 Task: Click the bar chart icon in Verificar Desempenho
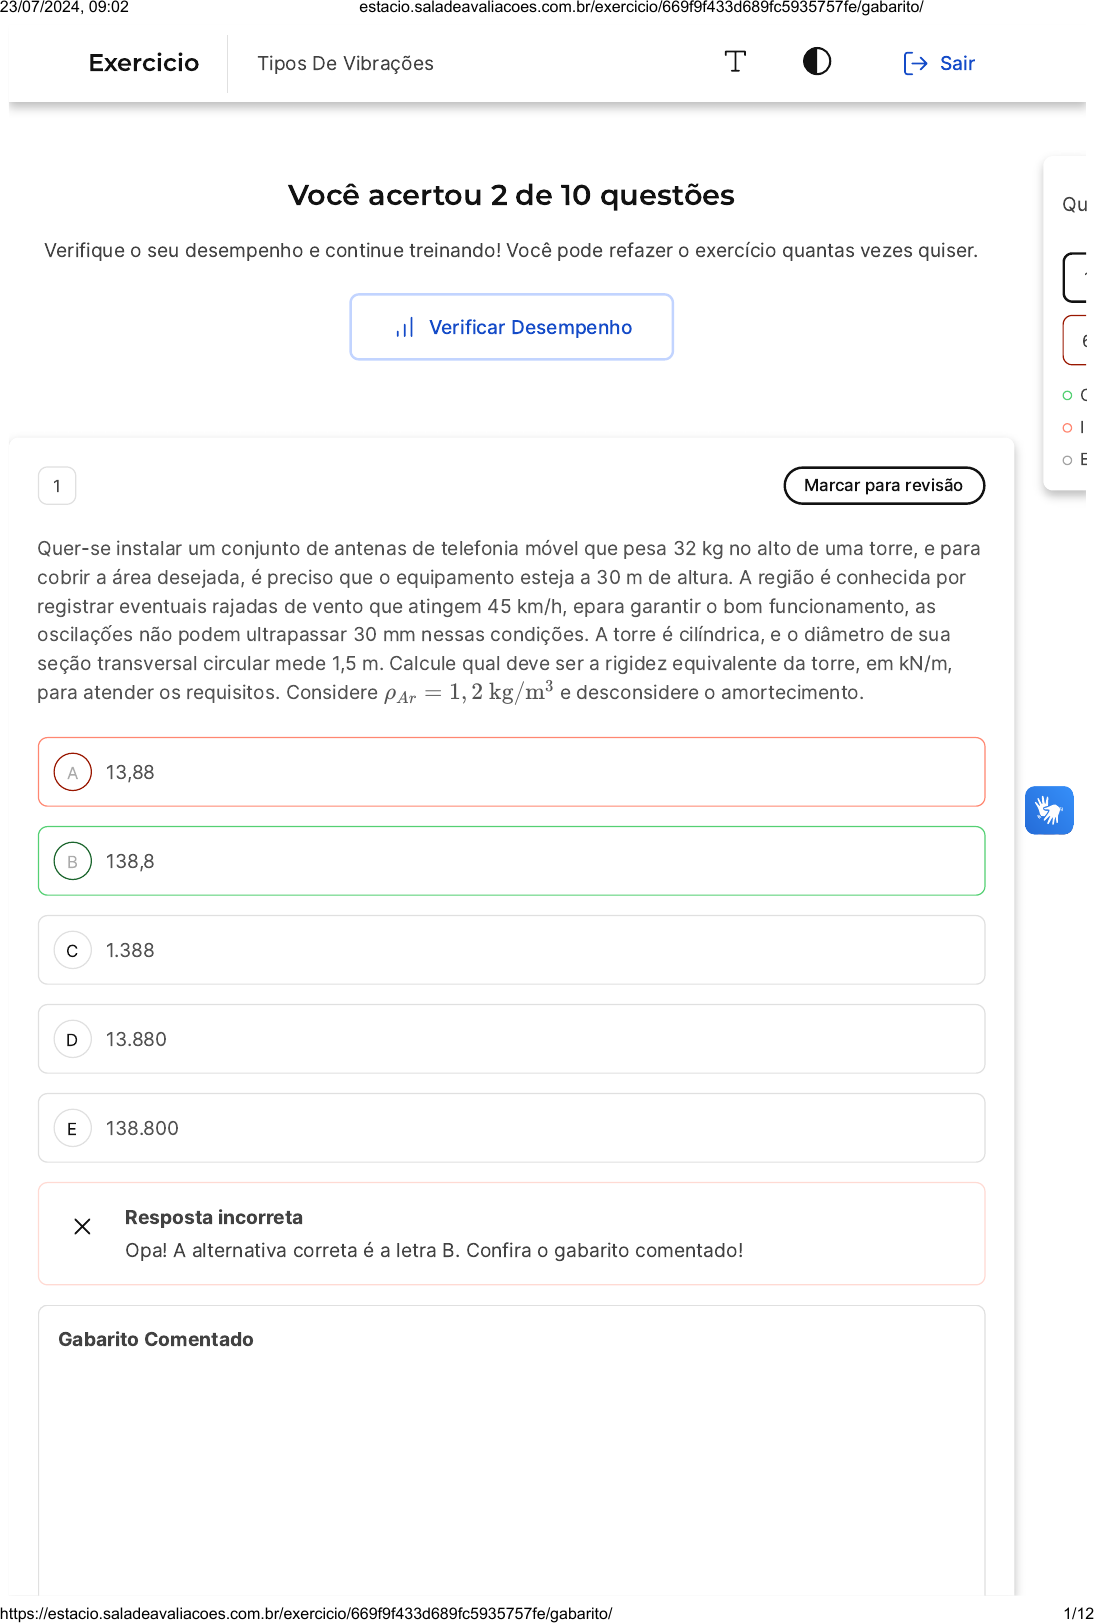click(405, 328)
